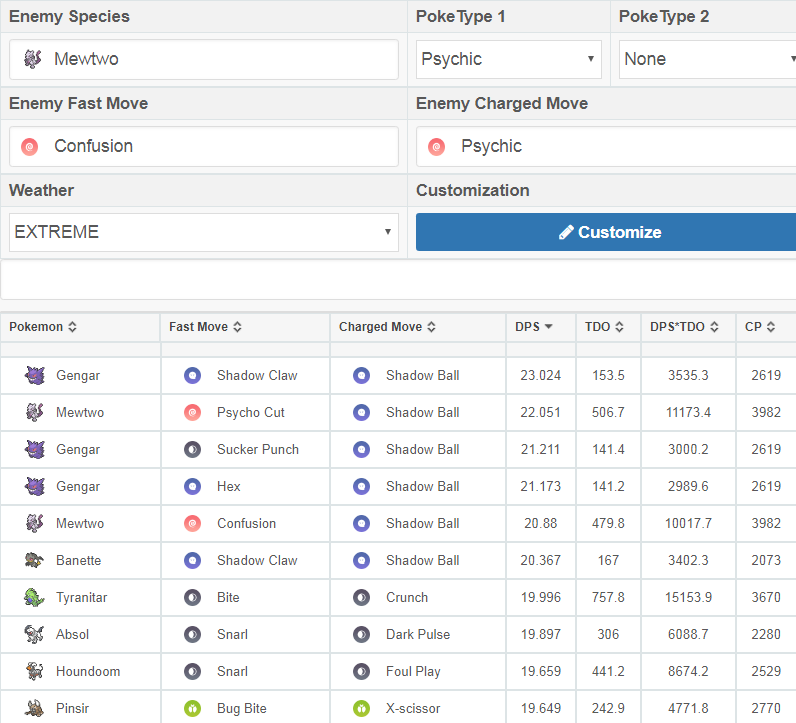Sort table by DPS column header
796x723 pixels.
click(x=534, y=327)
